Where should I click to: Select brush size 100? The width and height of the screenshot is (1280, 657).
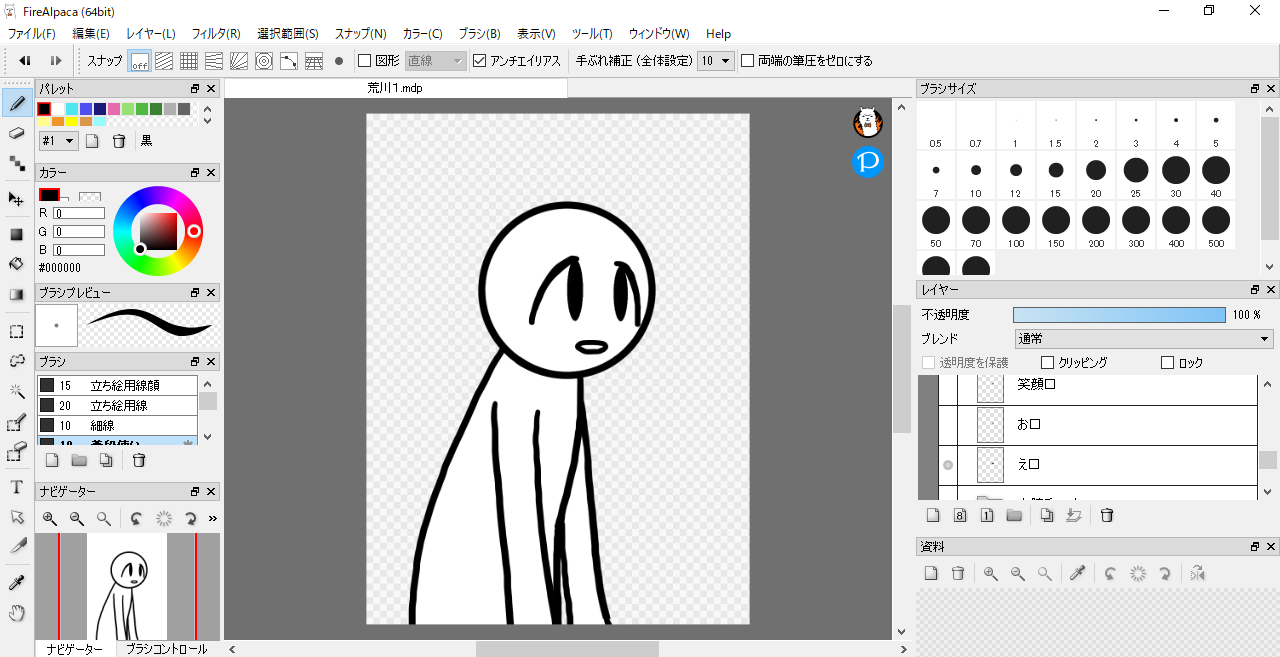[x=1016, y=226]
